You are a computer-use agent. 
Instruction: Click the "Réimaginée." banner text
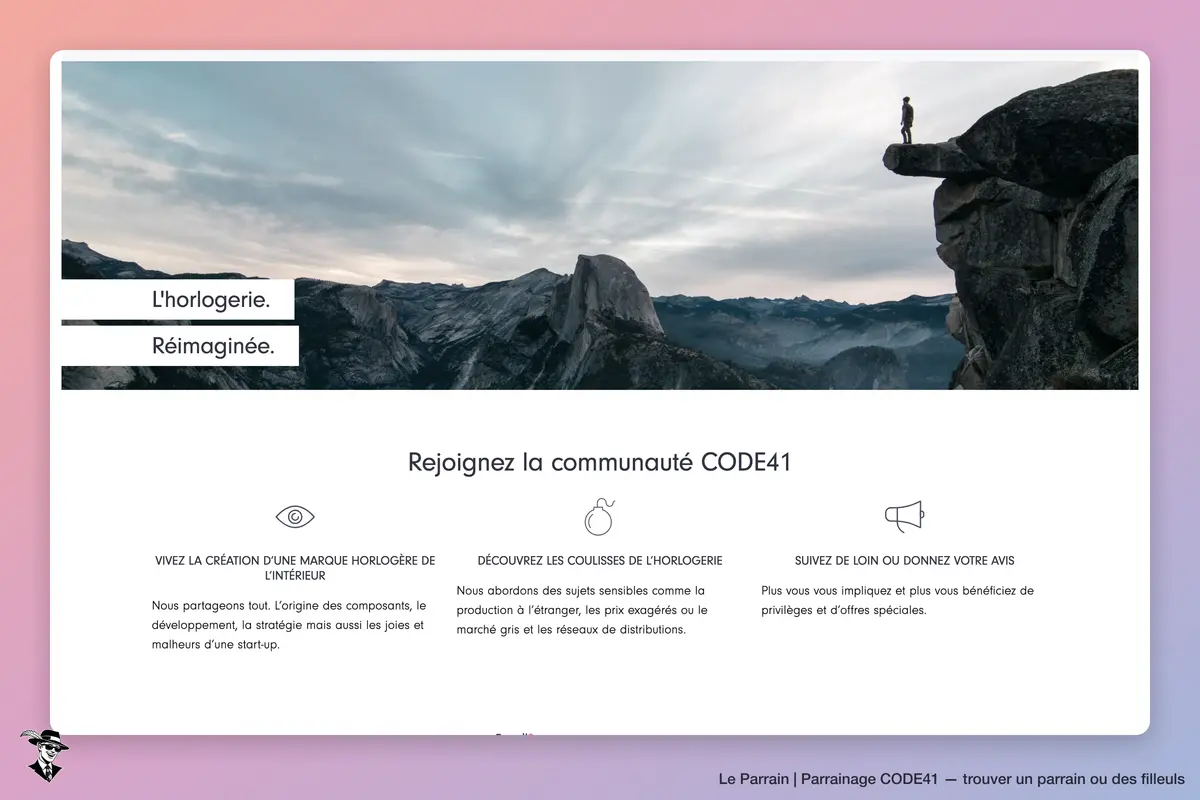213,346
